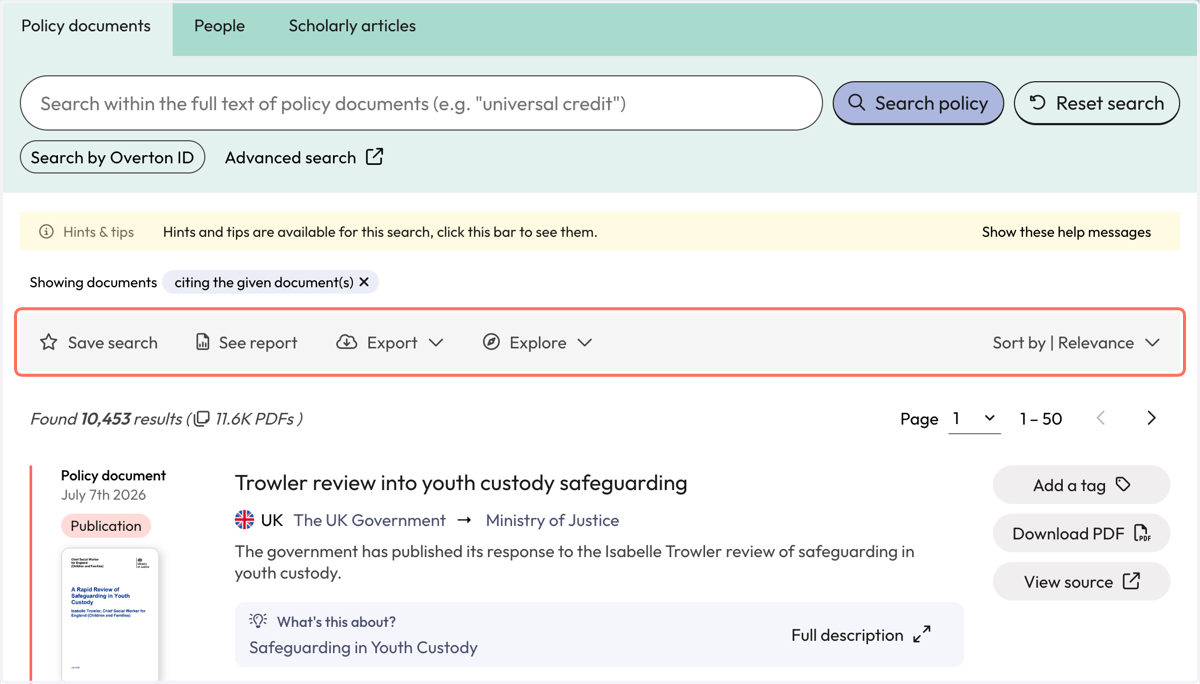Open the Page number dropdown
1200x684 pixels.
tap(974, 419)
